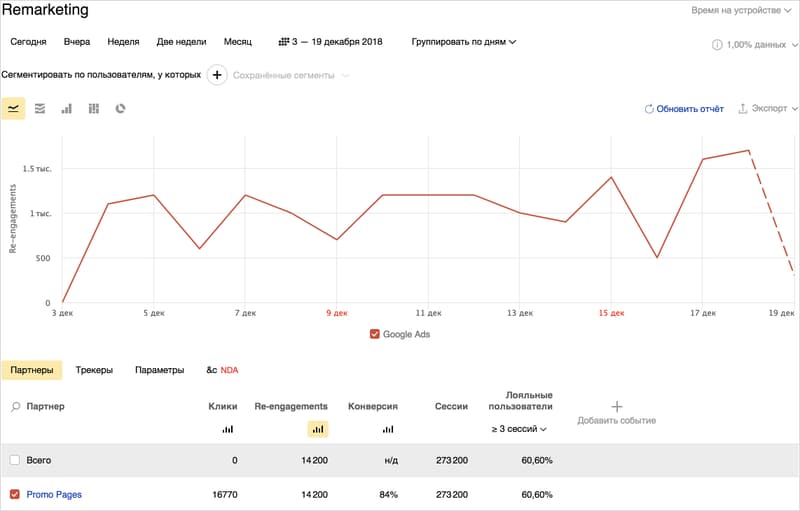Image resolution: width=800 pixels, height=511 pixels.
Task: Select the line chart view icon
Action: coord(13,109)
